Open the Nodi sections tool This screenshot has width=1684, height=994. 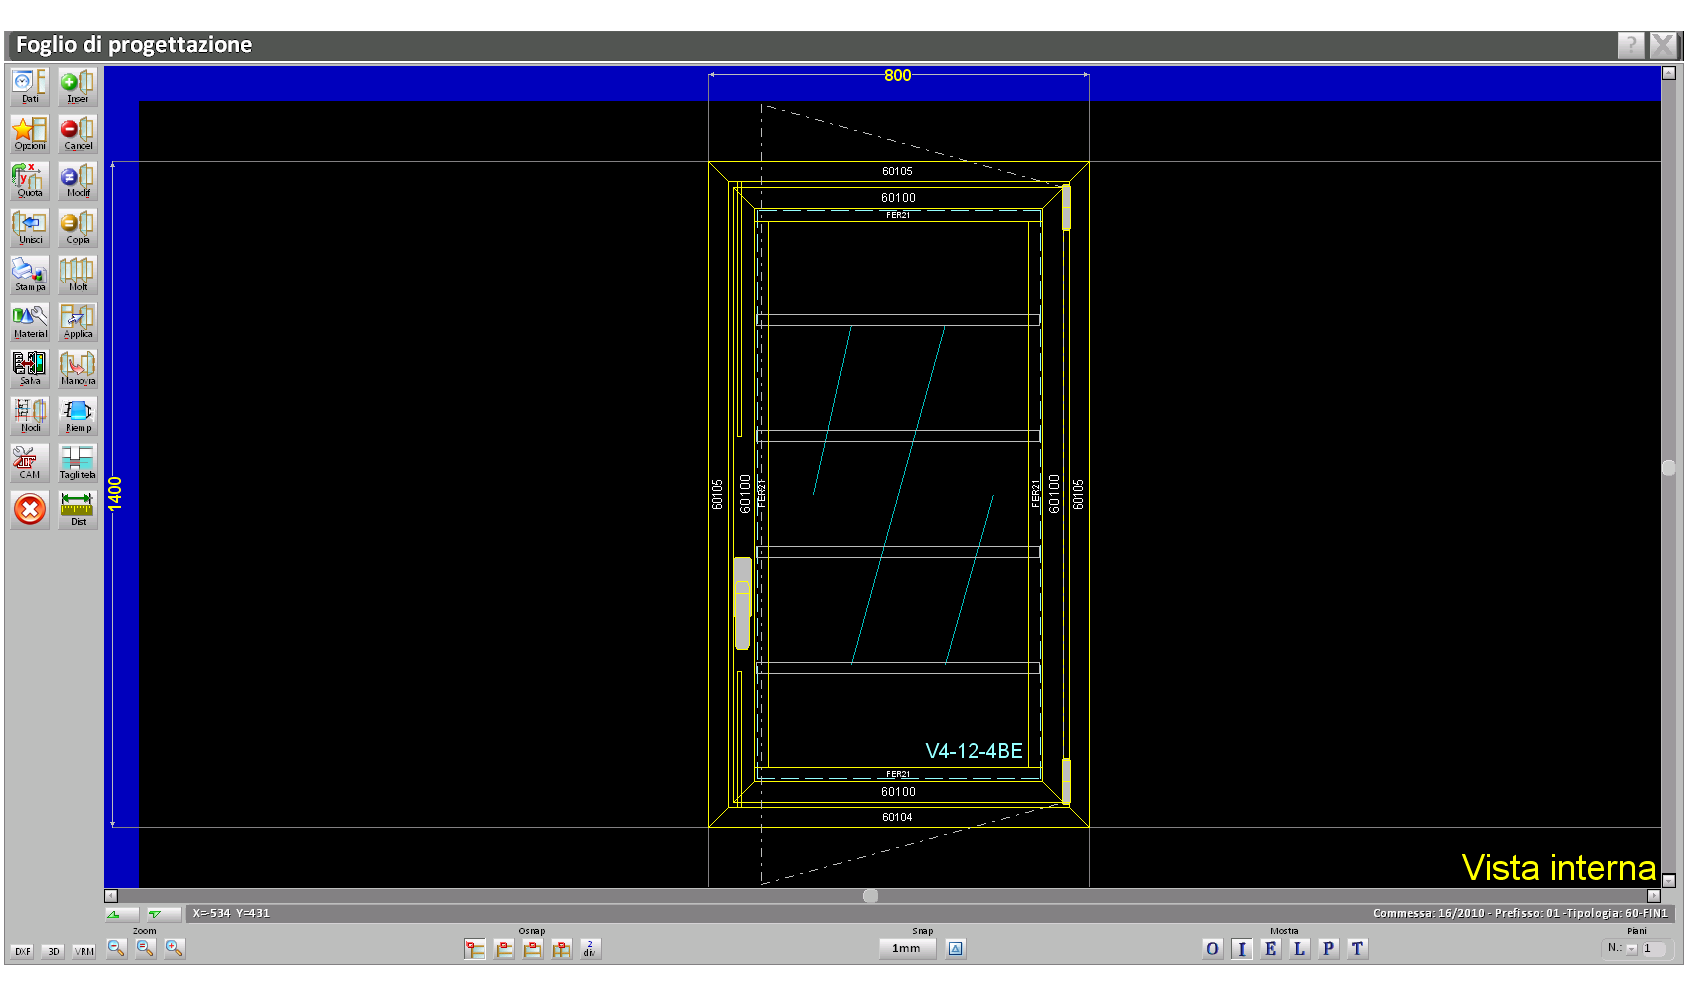click(30, 416)
